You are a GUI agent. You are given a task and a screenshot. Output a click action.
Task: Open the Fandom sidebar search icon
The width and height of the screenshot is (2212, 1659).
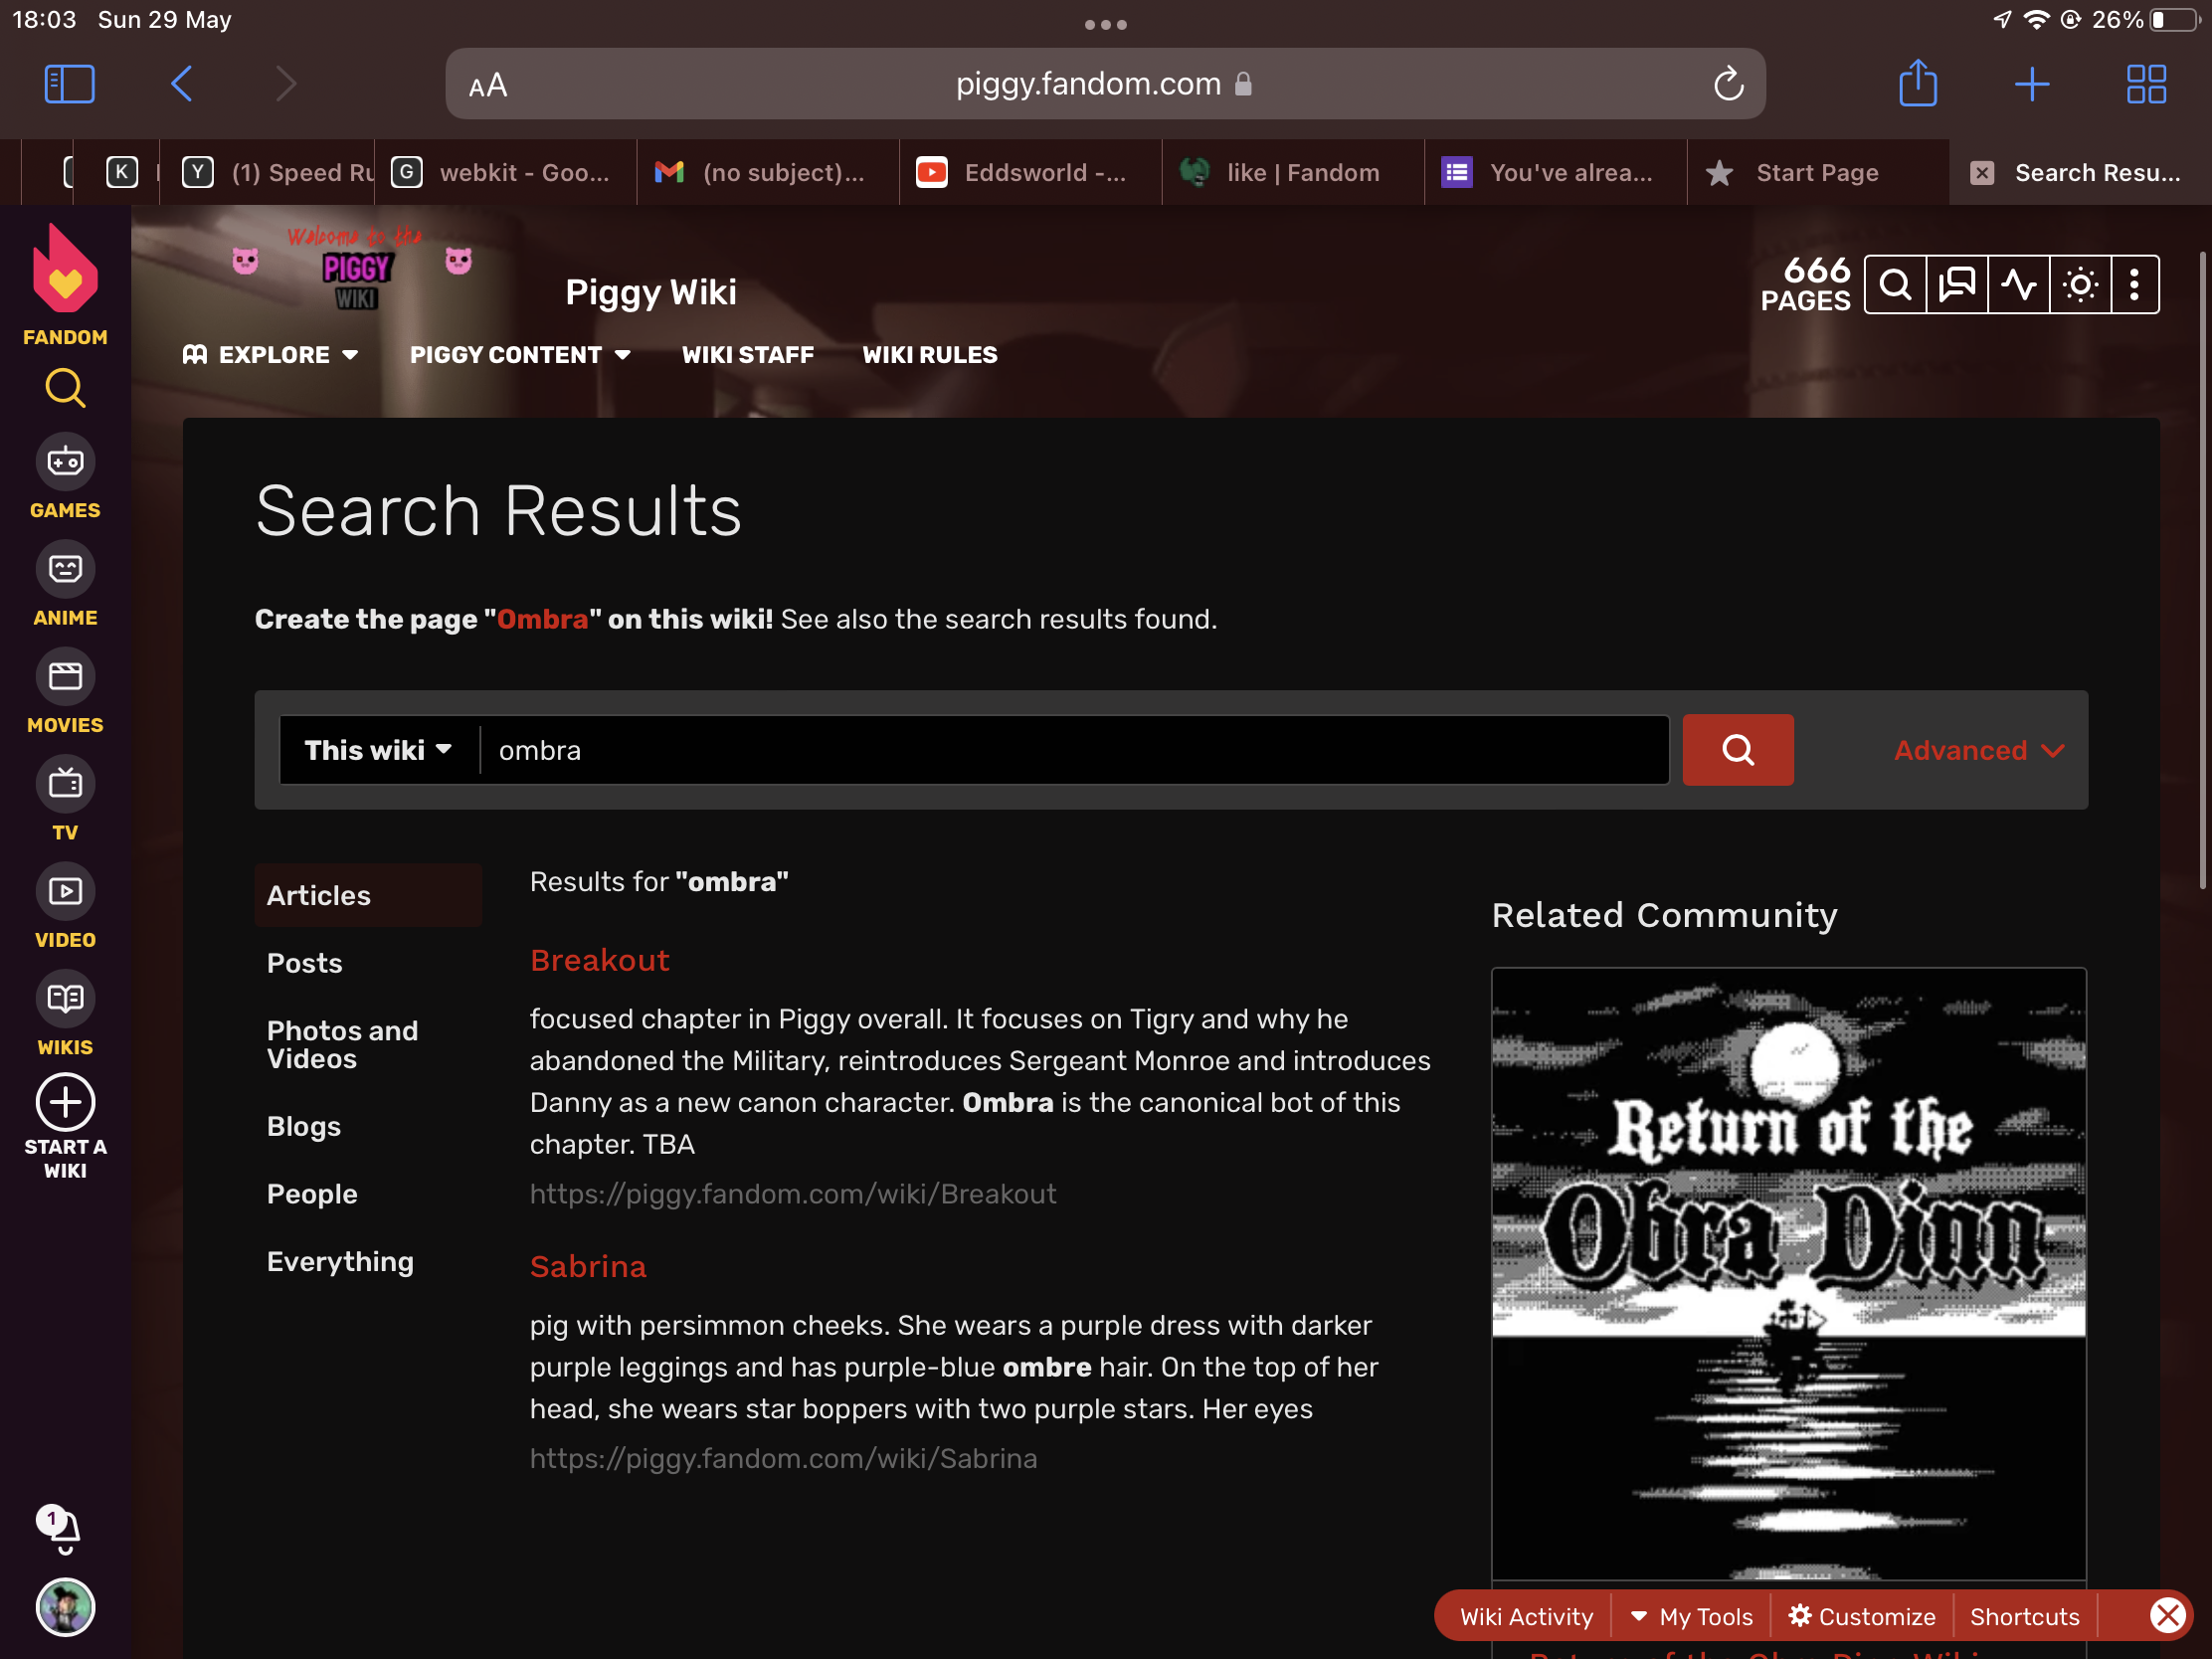point(65,388)
